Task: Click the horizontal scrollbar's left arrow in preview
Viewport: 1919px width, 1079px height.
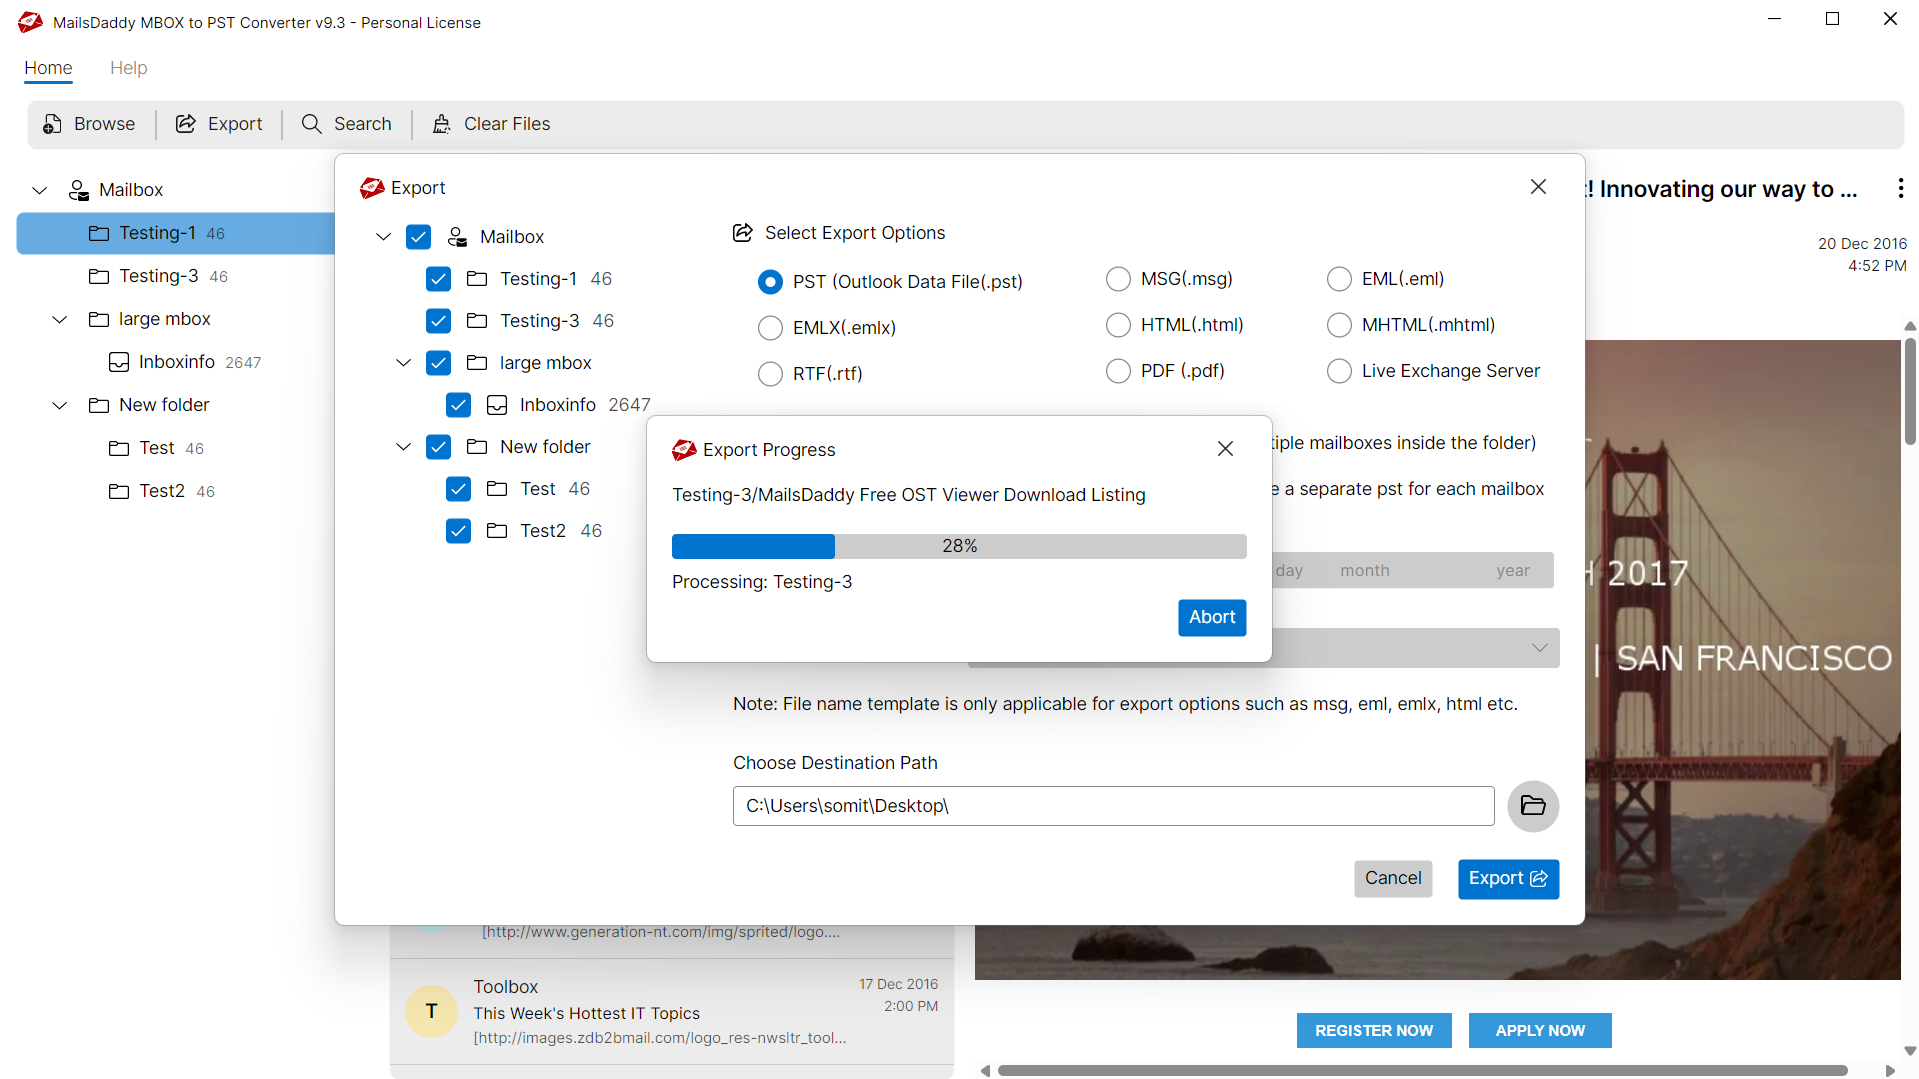Action: [x=985, y=1071]
